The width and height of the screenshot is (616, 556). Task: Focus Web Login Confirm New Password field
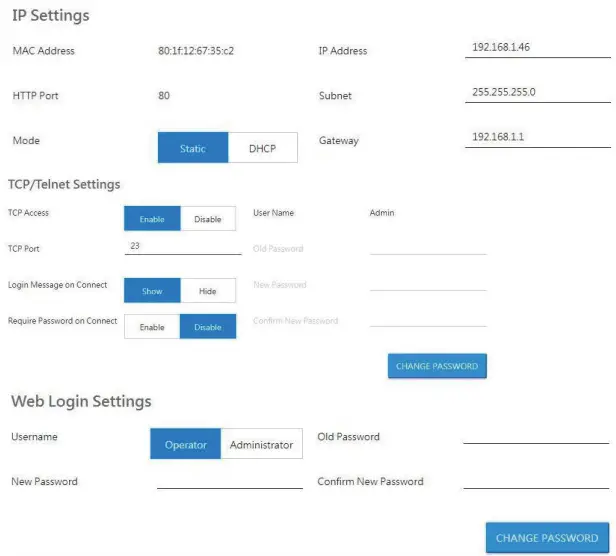tap(536, 480)
